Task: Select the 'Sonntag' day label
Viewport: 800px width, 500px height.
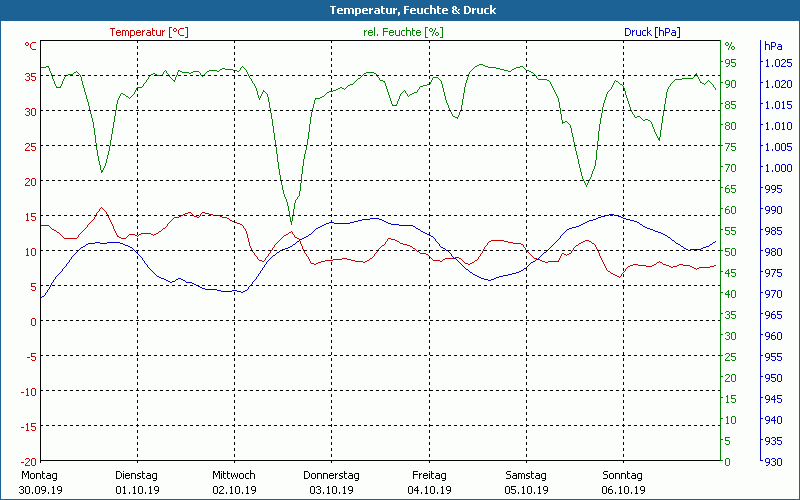Action: [x=623, y=475]
